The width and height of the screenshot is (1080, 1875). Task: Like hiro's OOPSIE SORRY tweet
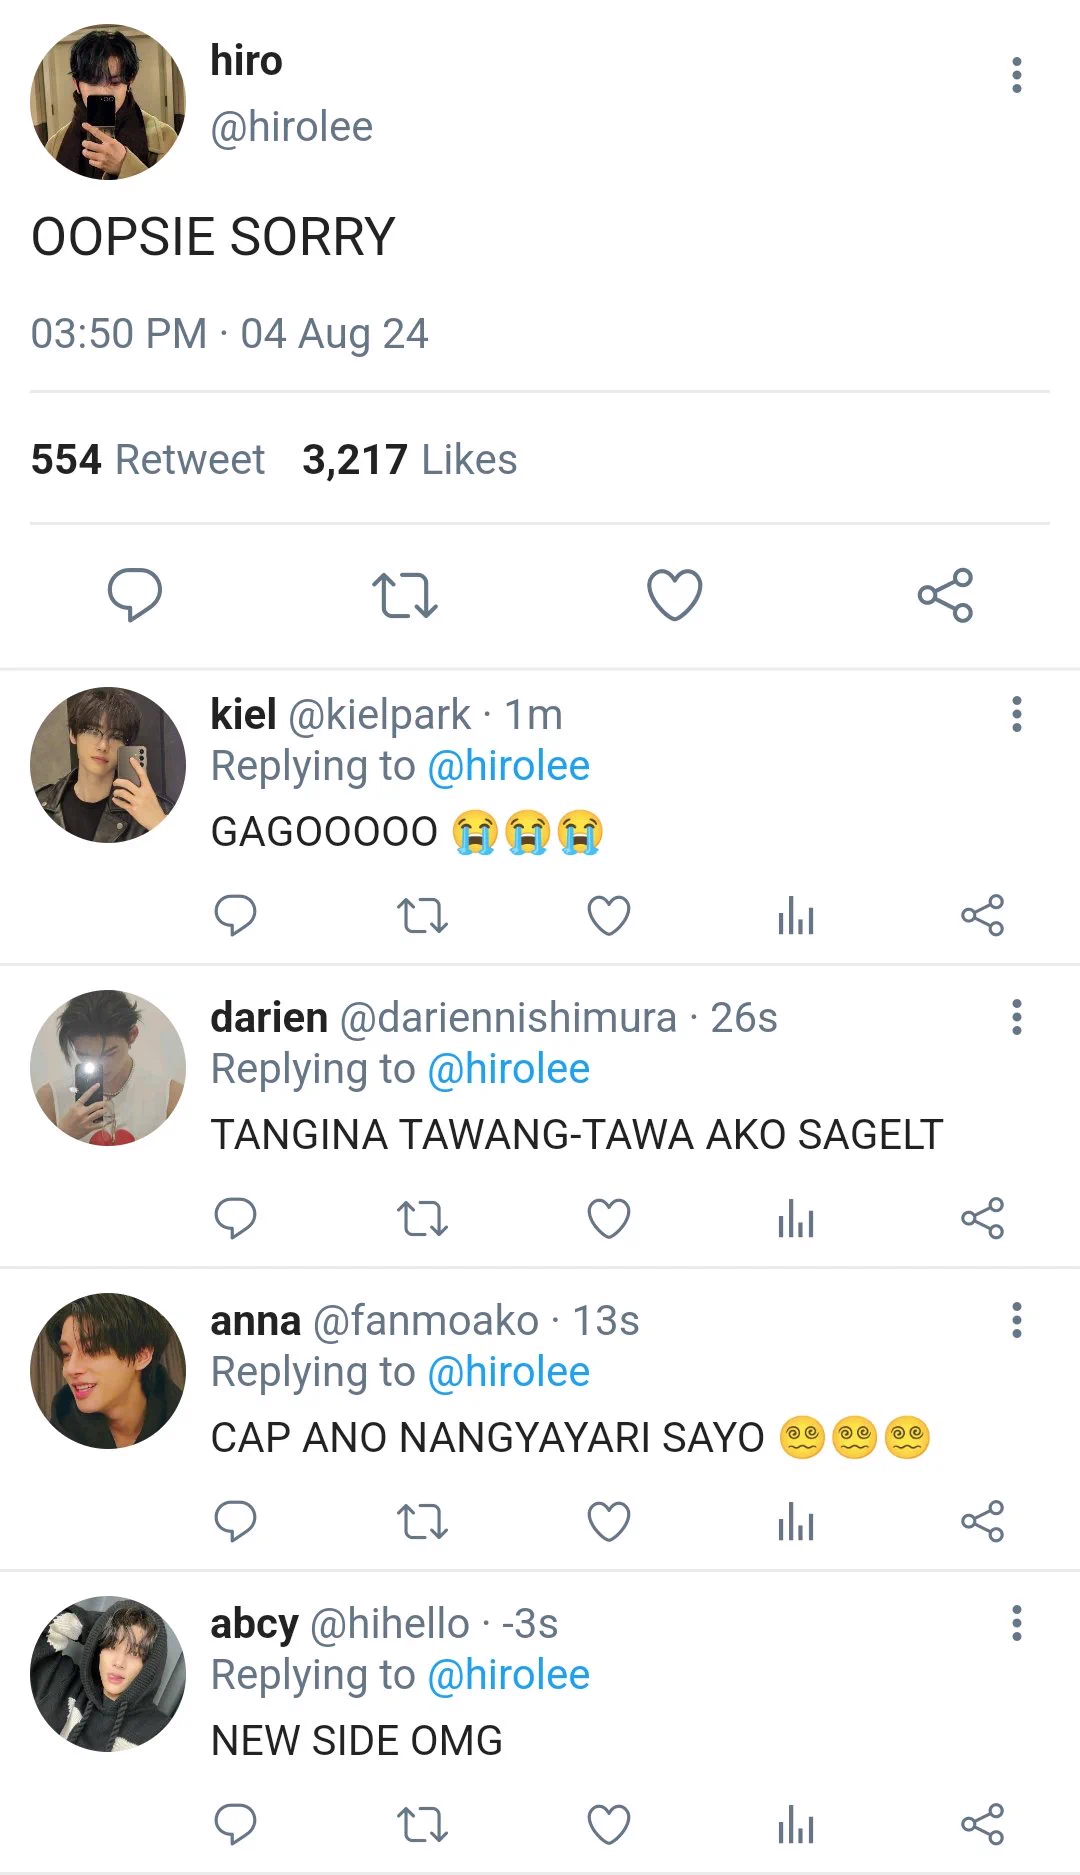(675, 595)
